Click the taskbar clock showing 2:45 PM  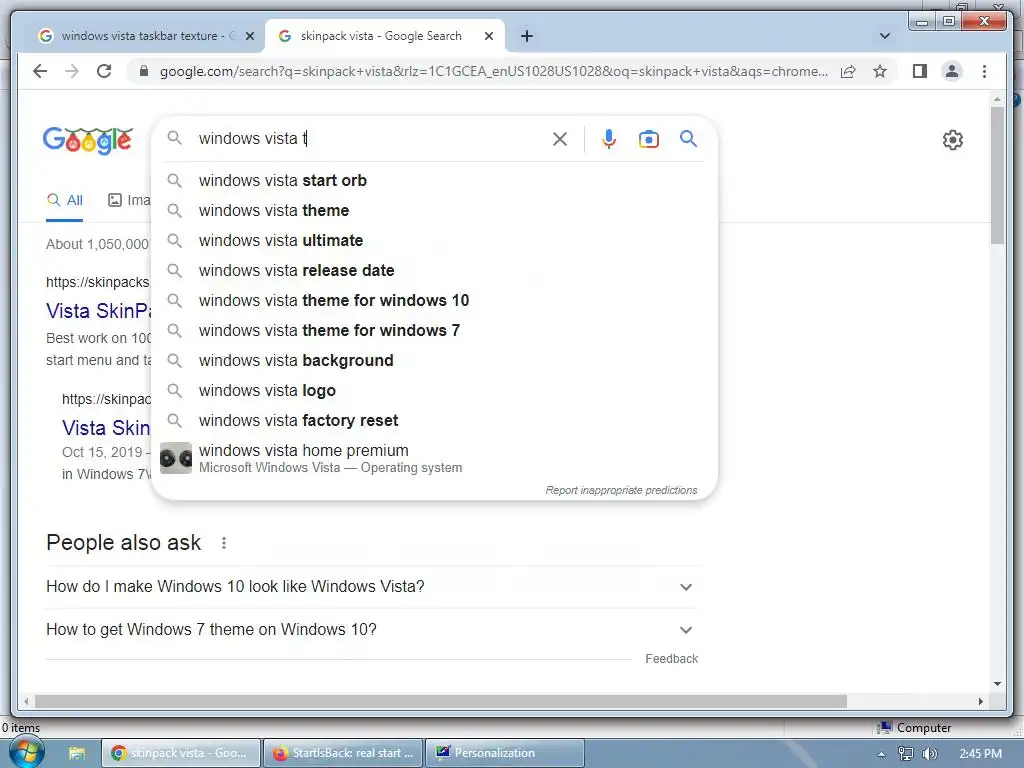click(980, 754)
